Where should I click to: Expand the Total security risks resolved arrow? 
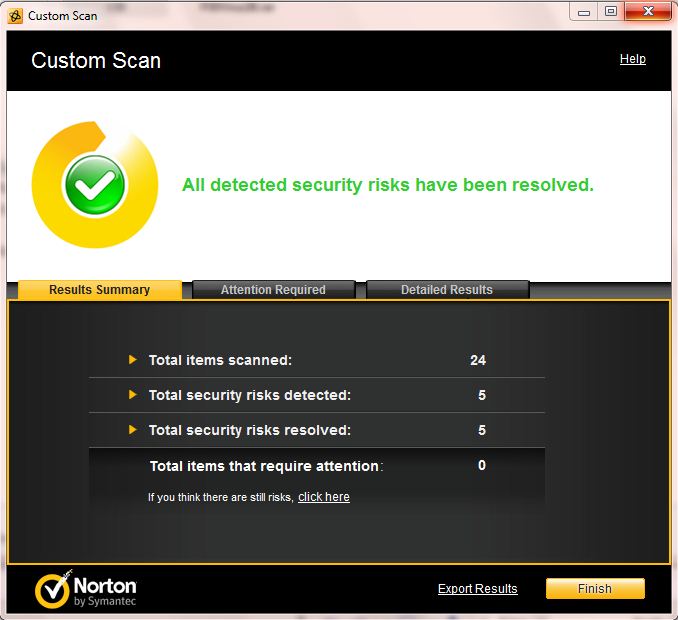point(133,430)
